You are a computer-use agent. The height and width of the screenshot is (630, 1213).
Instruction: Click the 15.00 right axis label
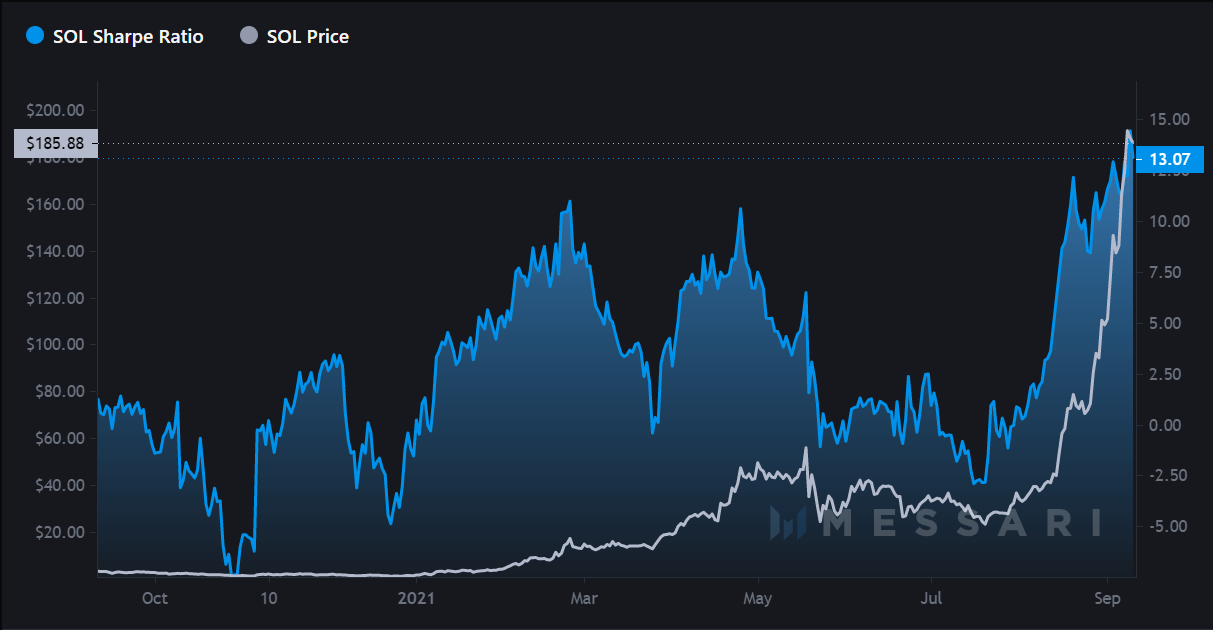1169,119
